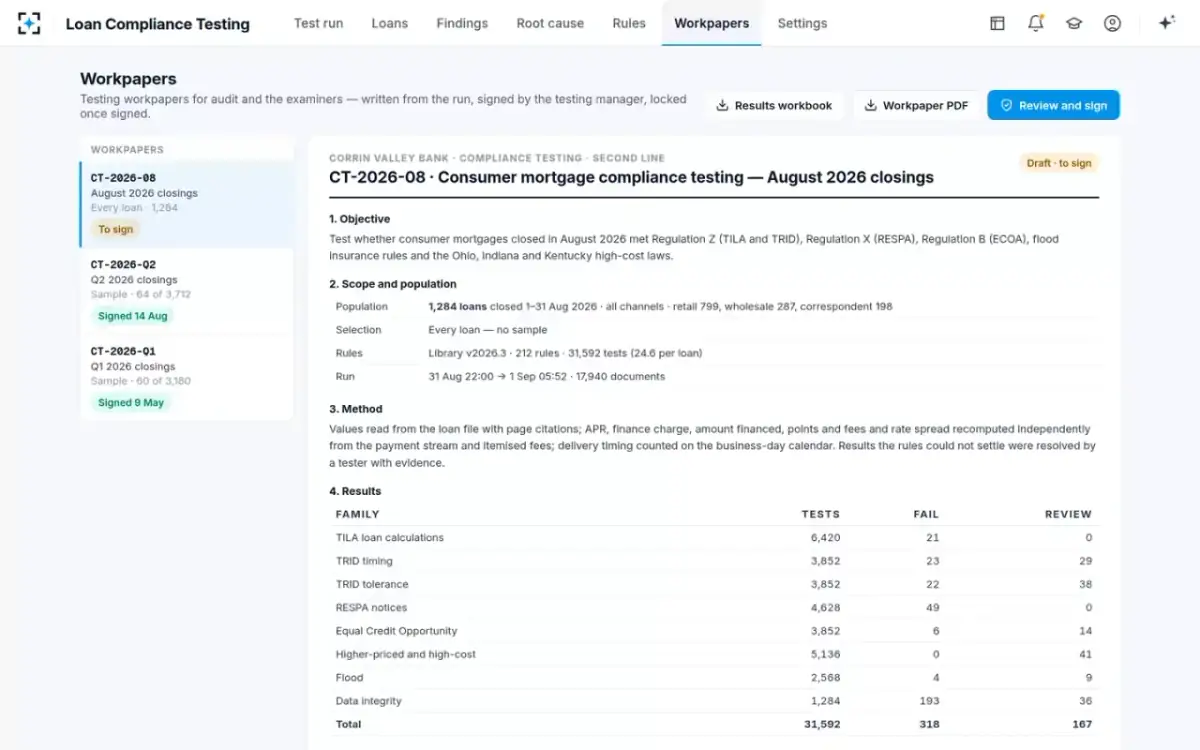Switch to the Loans tab

tap(390, 23)
